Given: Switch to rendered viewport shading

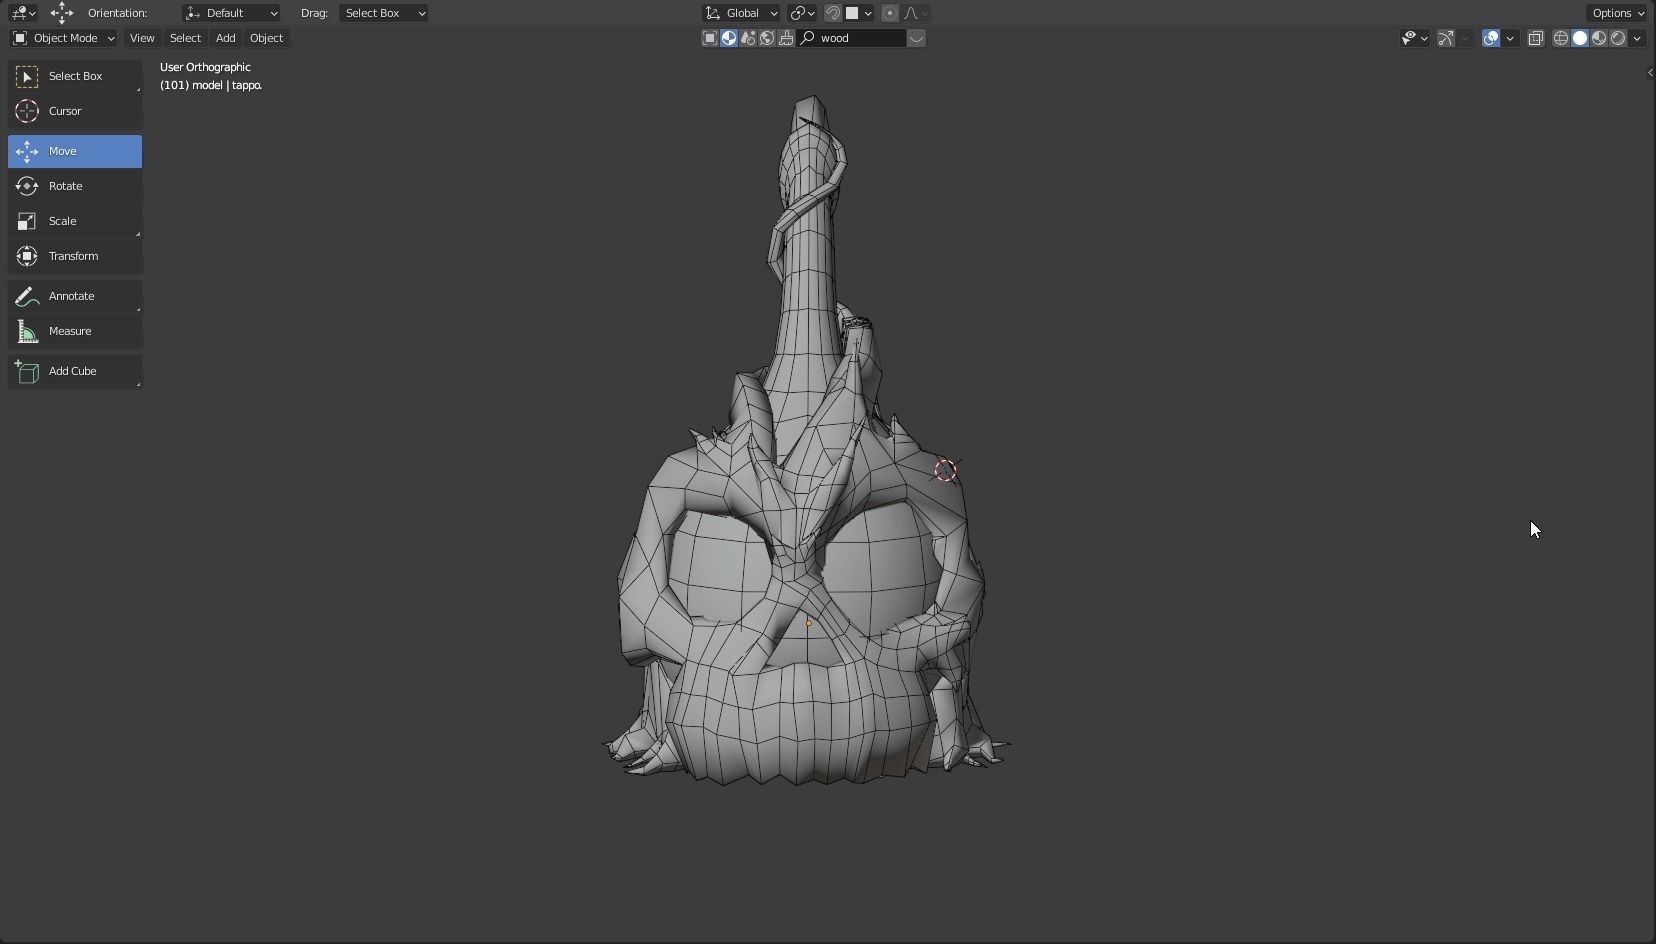Looking at the screenshot, I should coord(1618,38).
